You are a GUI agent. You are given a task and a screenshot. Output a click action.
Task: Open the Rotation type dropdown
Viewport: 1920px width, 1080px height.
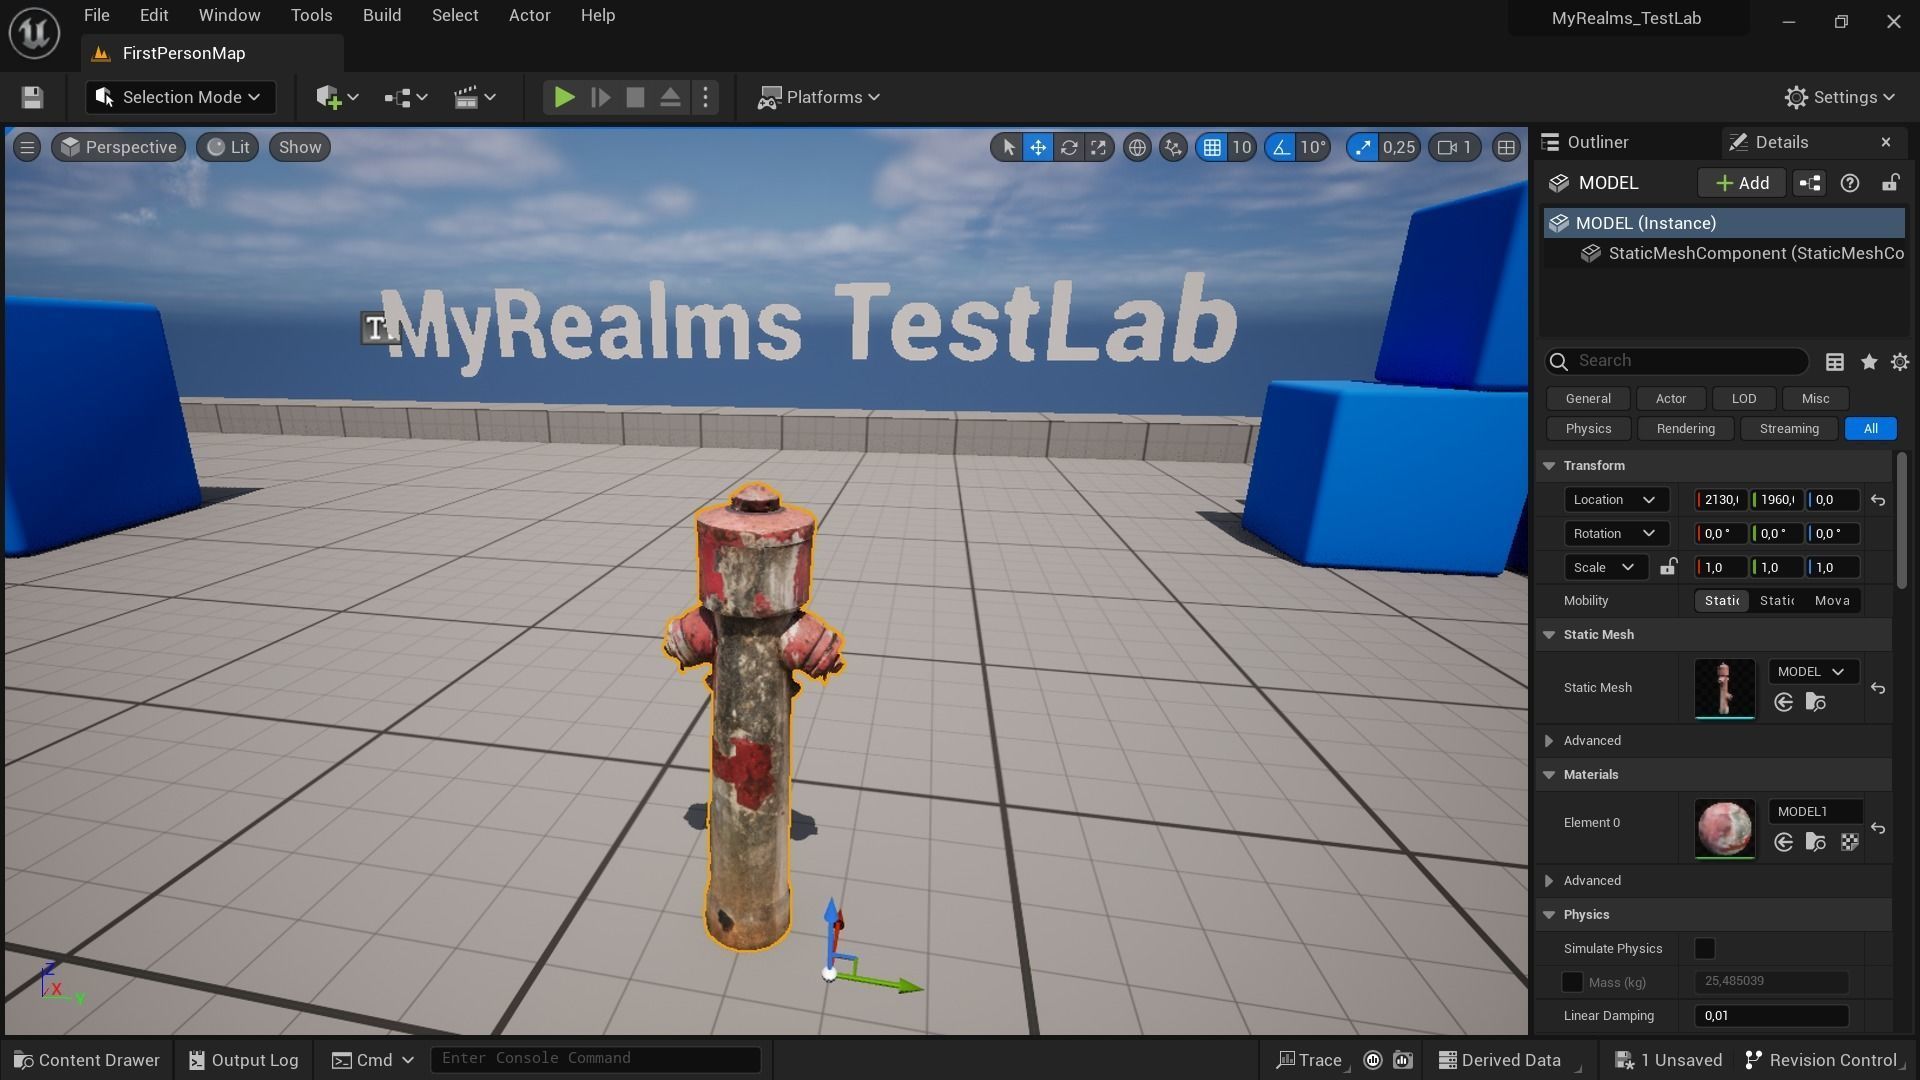point(1615,533)
